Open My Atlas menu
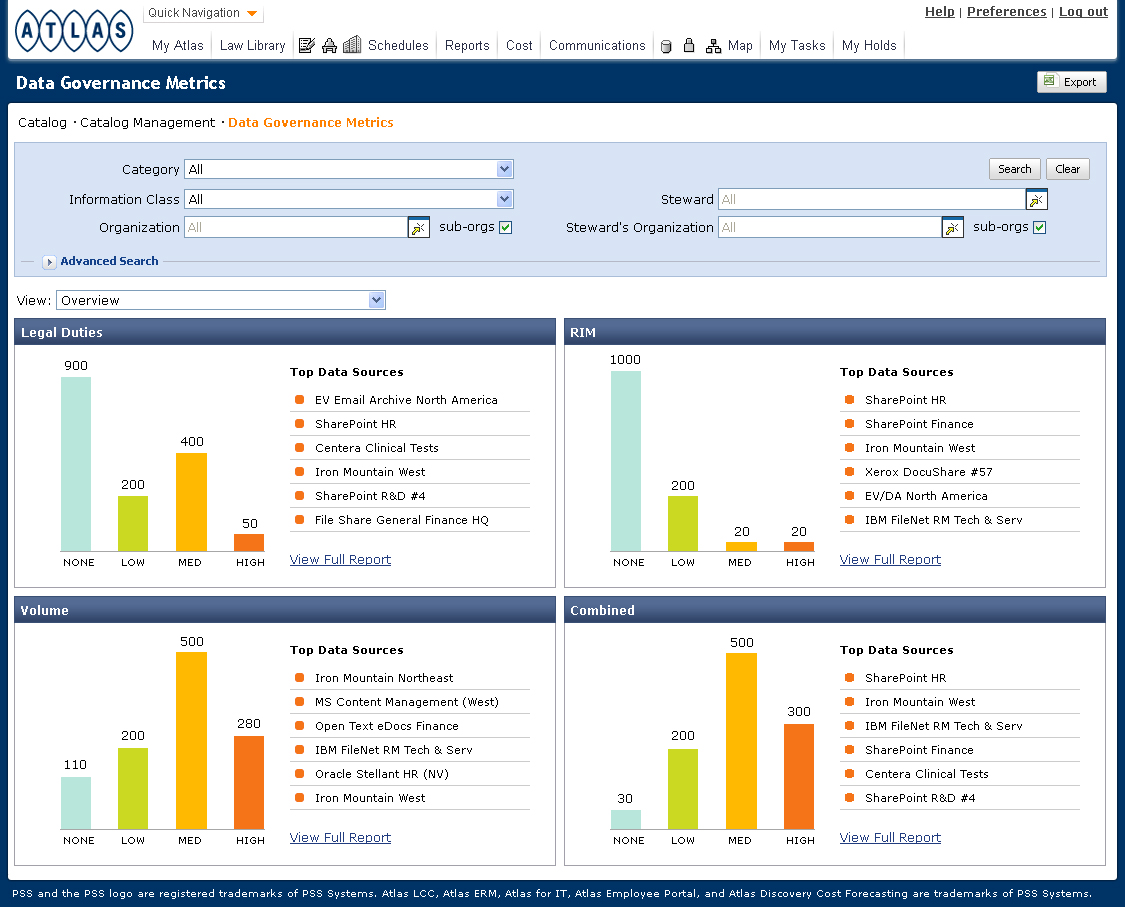Screen dimensions: 1125x907 pos(177,45)
